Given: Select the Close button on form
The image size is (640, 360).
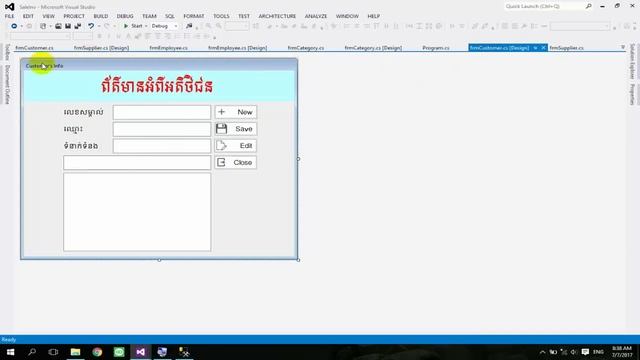Looking at the screenshot, I should (x=236, y=162).
